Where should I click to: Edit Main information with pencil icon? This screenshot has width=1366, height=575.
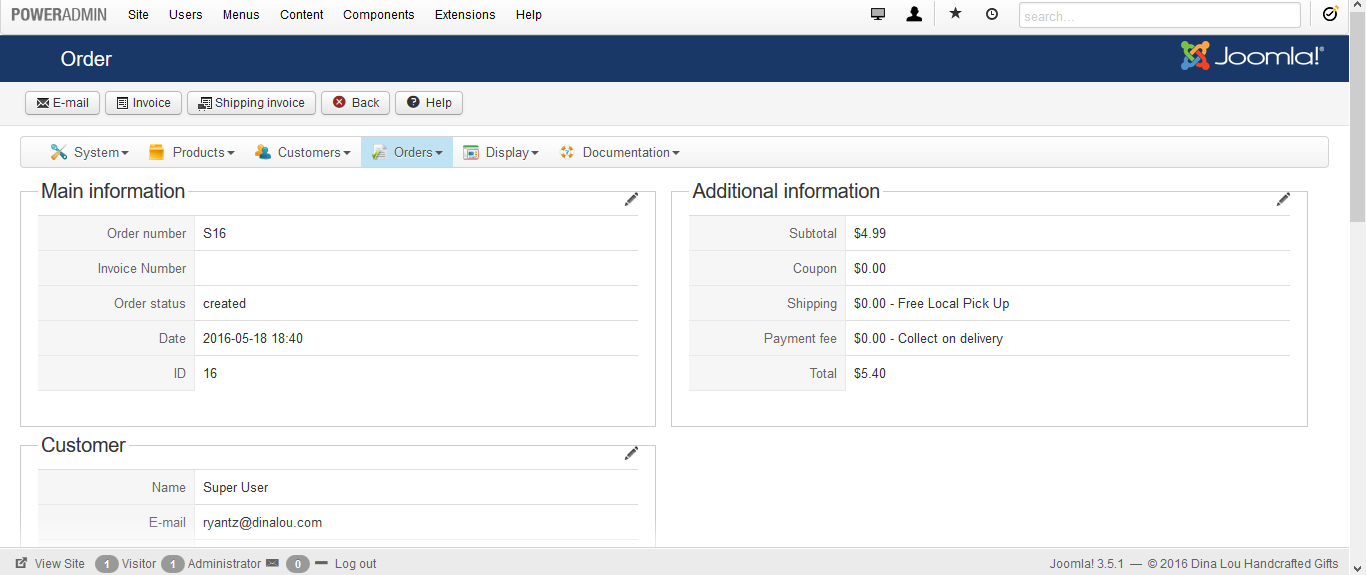point(631,200)
